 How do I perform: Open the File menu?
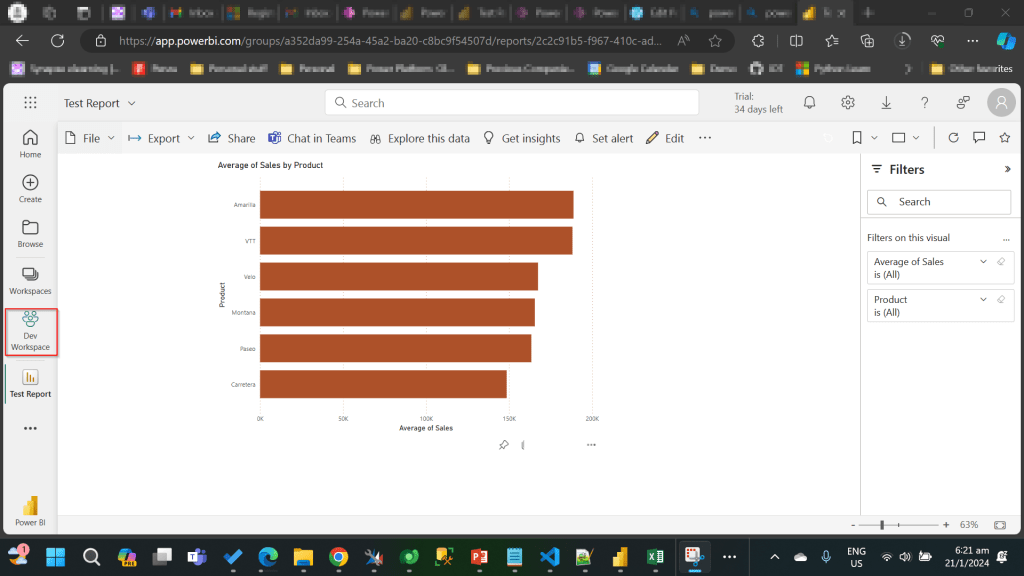[x=90, y=138]
